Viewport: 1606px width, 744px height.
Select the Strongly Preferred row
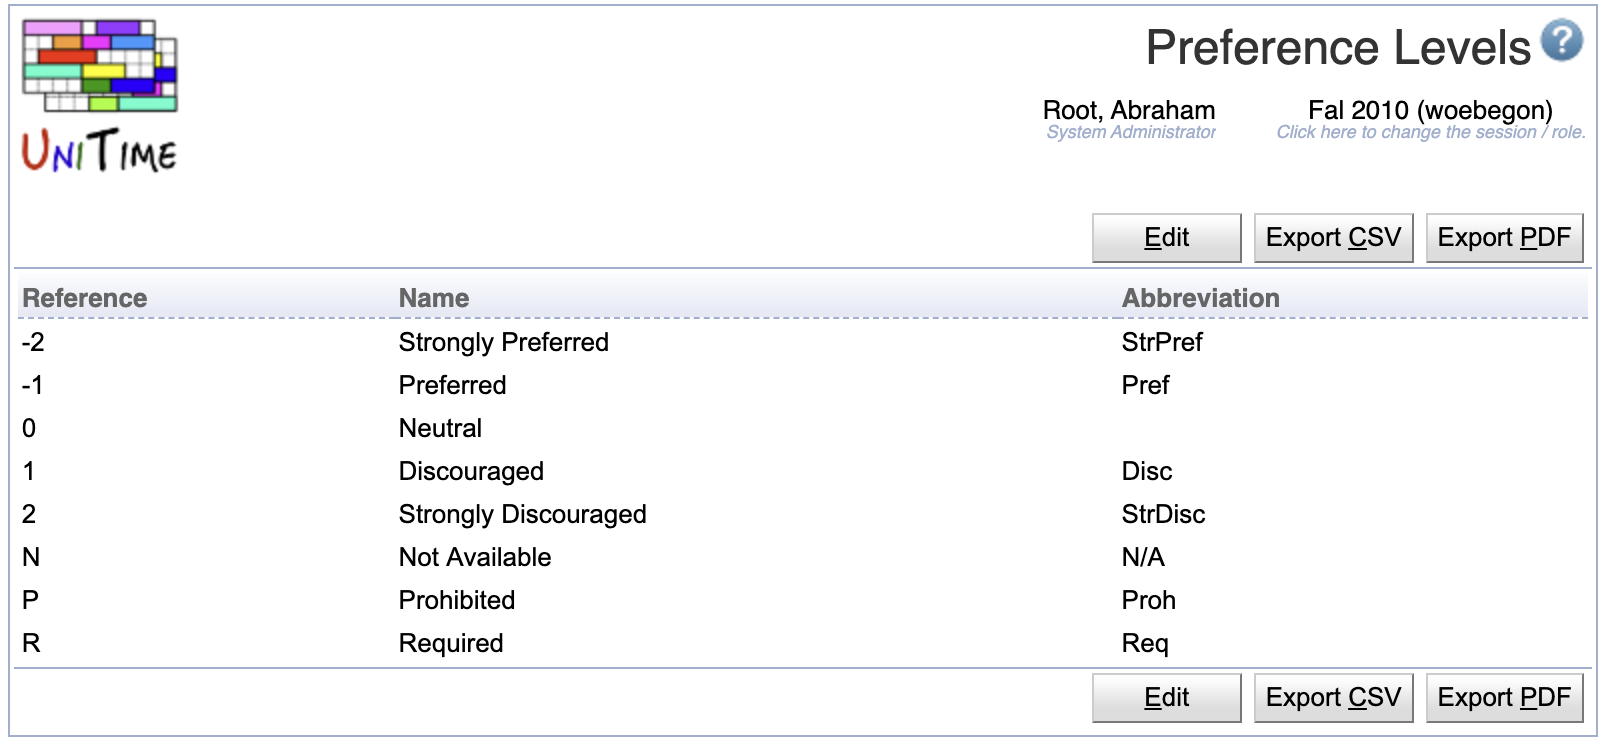pyautogui.click(x=803, y=342)
